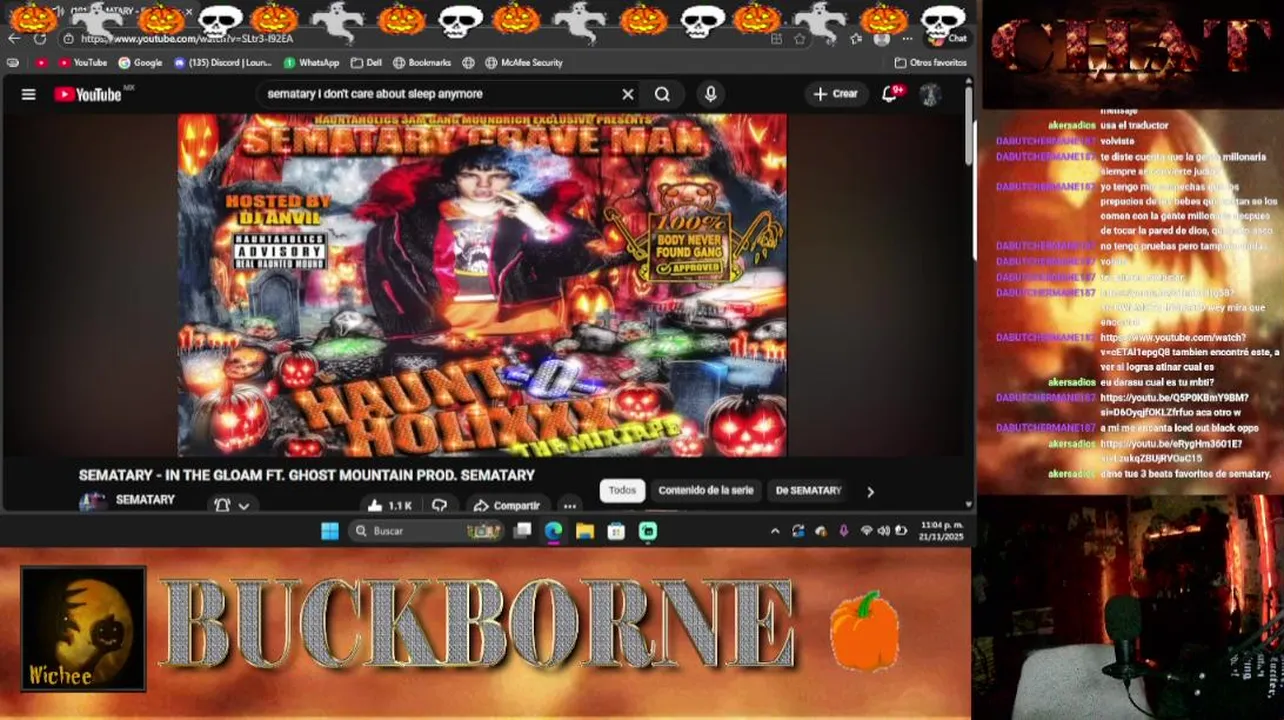Switch to Microsoft Edge in taskbar
The width and height of the screenshot is (1284, 720).
553,531
